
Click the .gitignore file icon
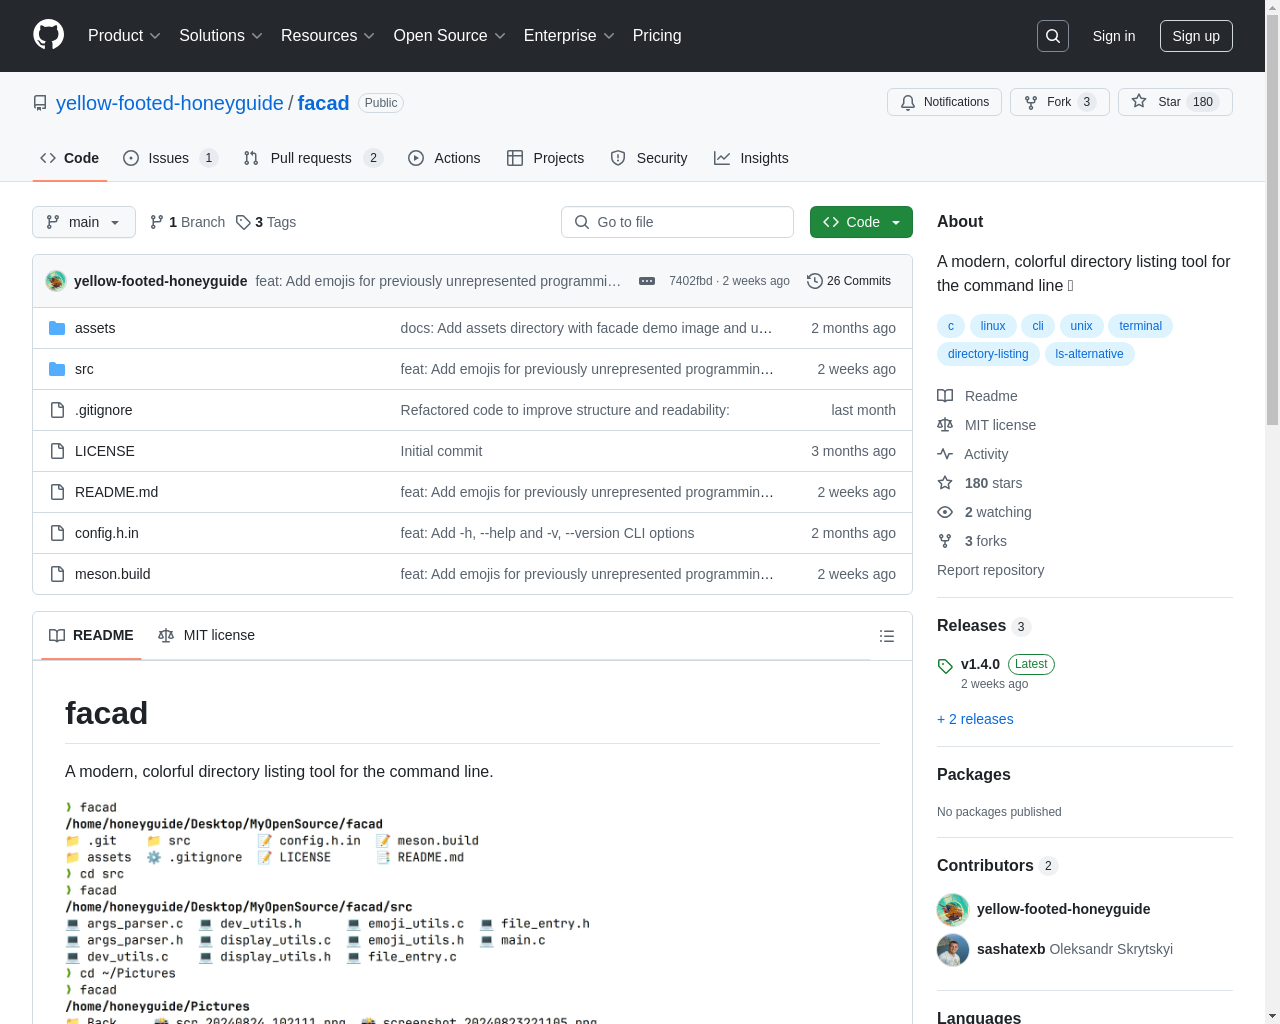pyautogui.click(x=57, y=410)
